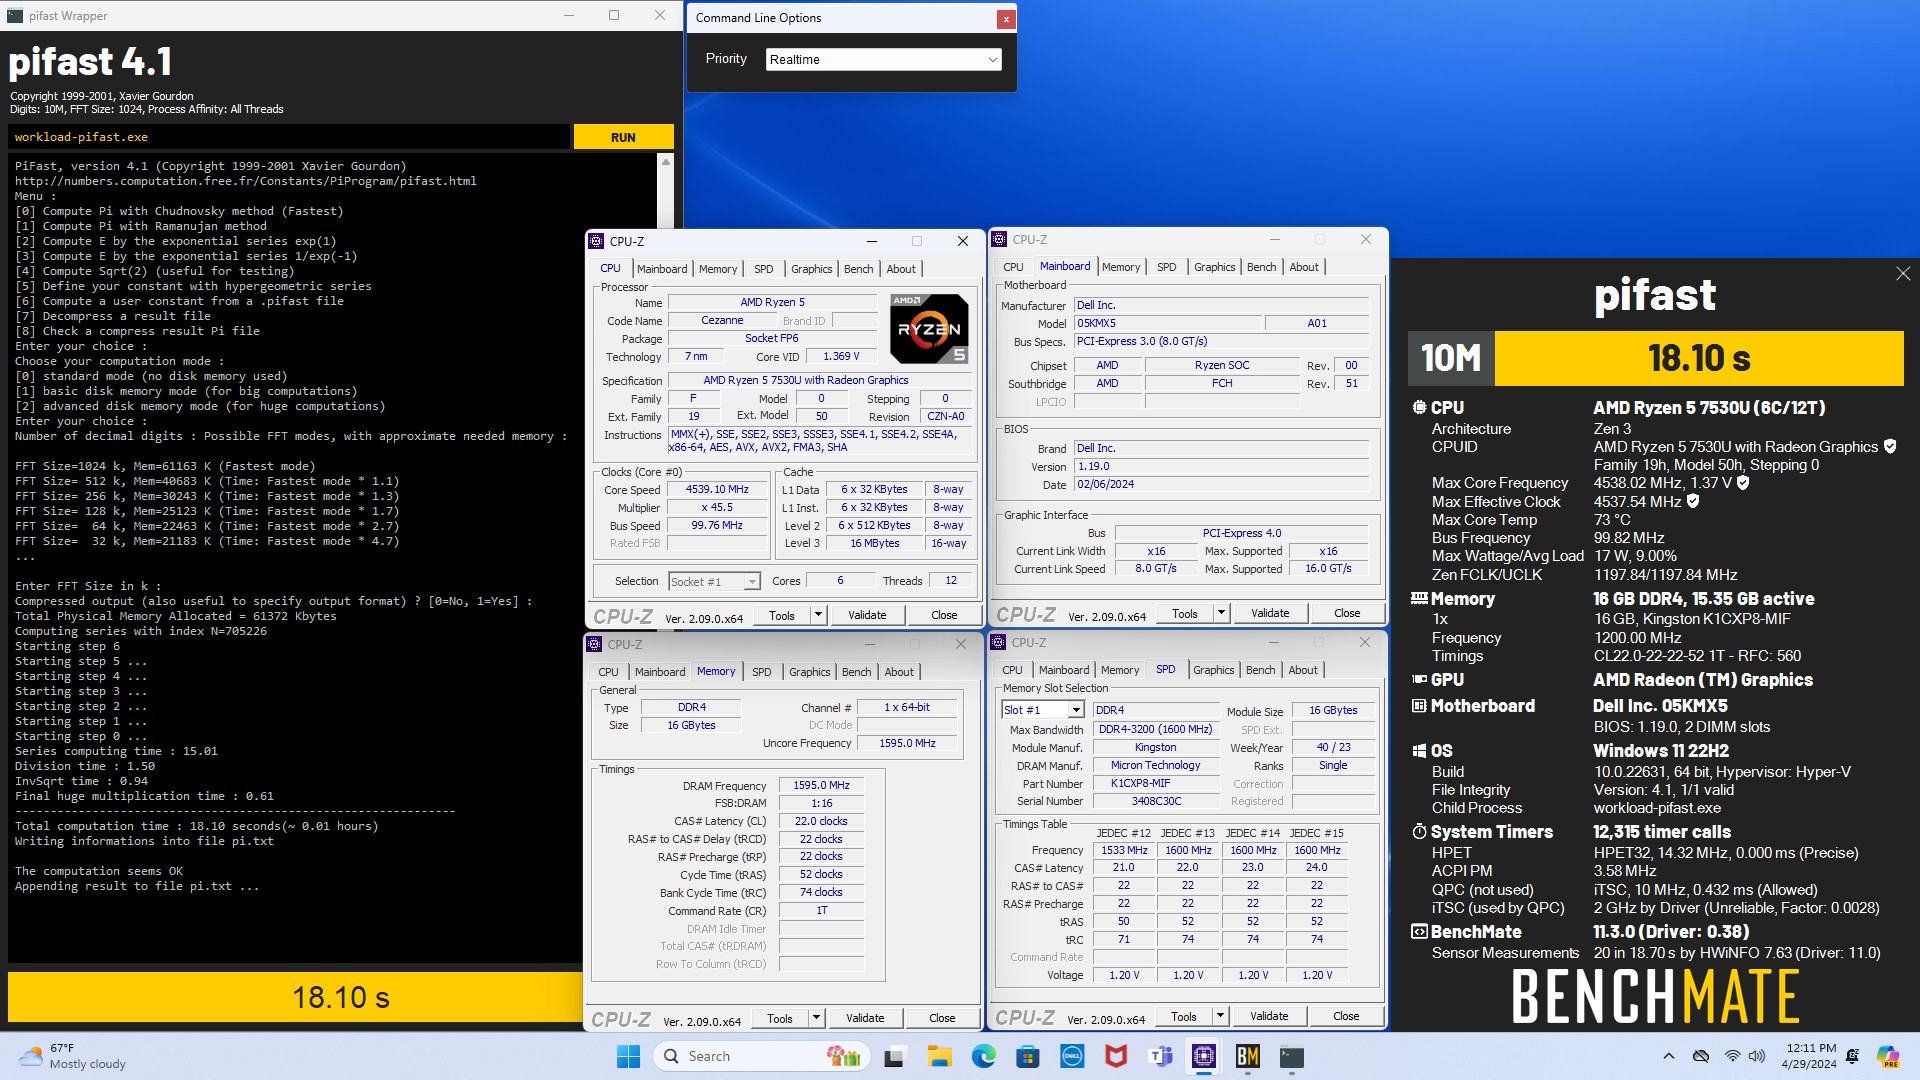
Task: Select the BenchMate BM taskbar icon
Action: tap(1248, 1056)
